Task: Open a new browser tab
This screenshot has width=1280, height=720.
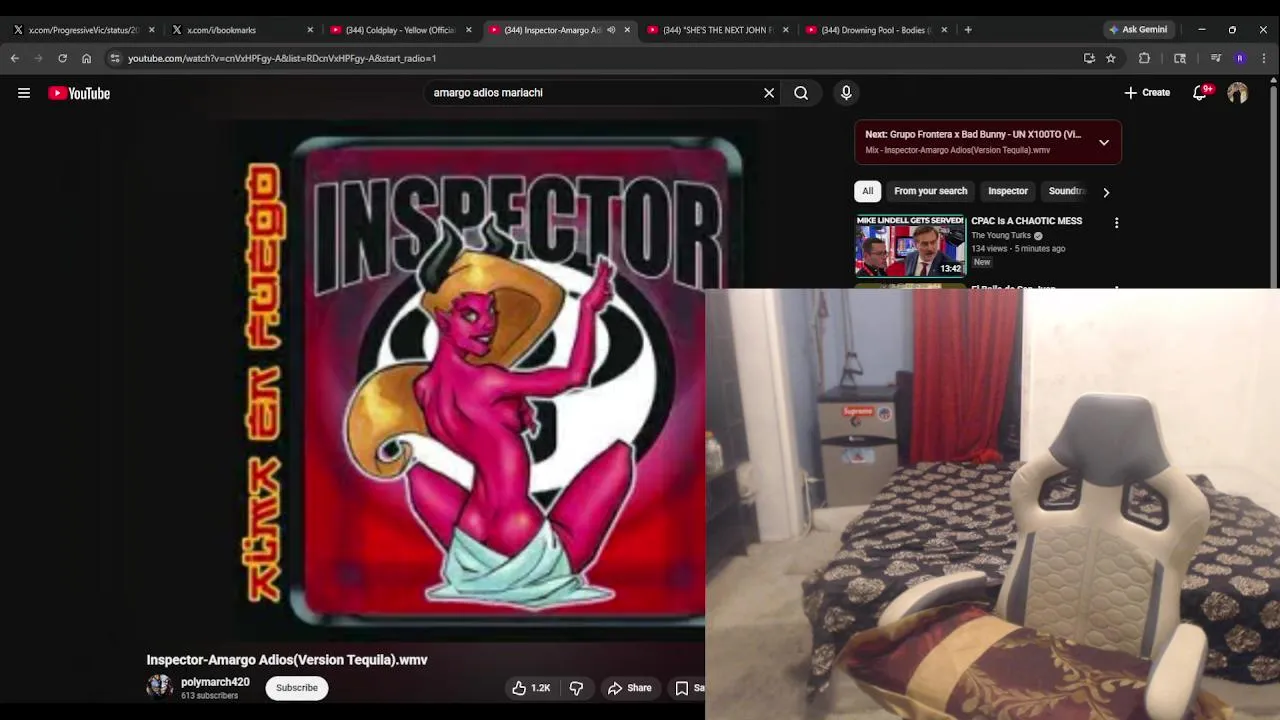Action: [x=968, y=30]
